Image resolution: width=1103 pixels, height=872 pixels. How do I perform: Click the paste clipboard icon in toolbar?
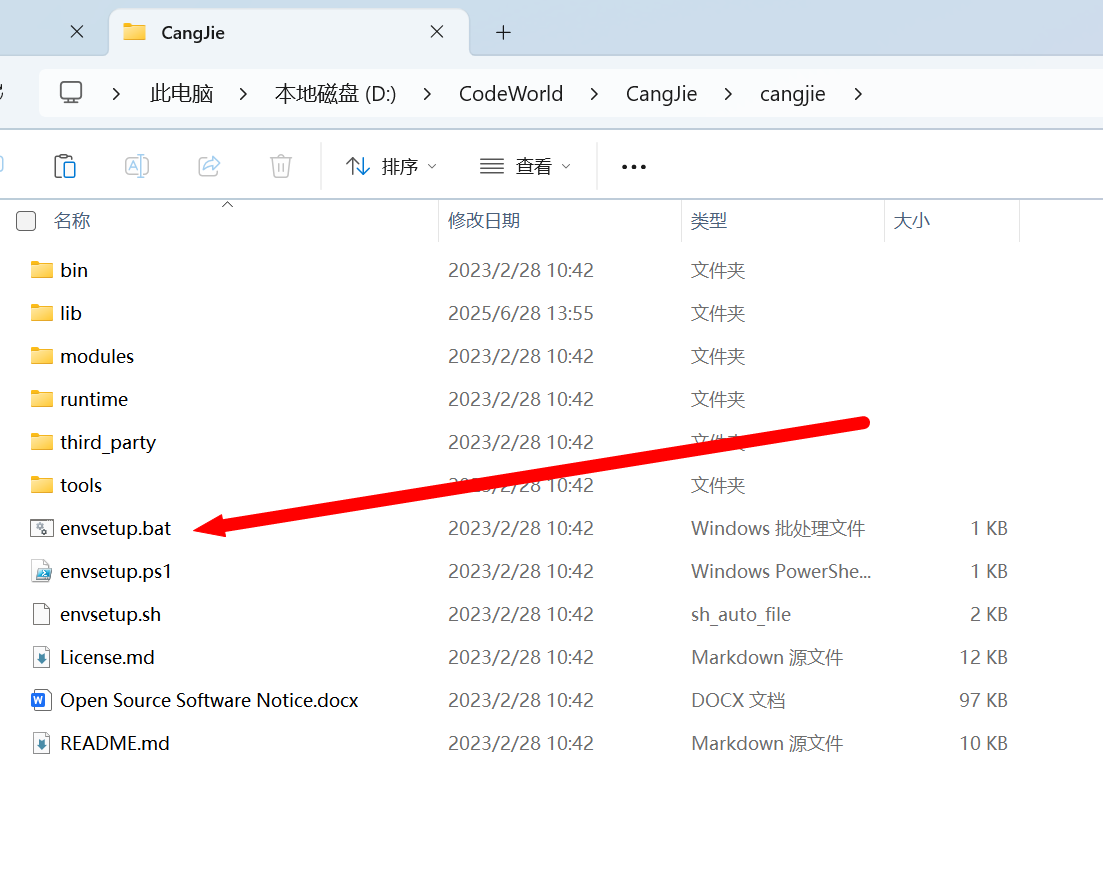coord(65,166)
